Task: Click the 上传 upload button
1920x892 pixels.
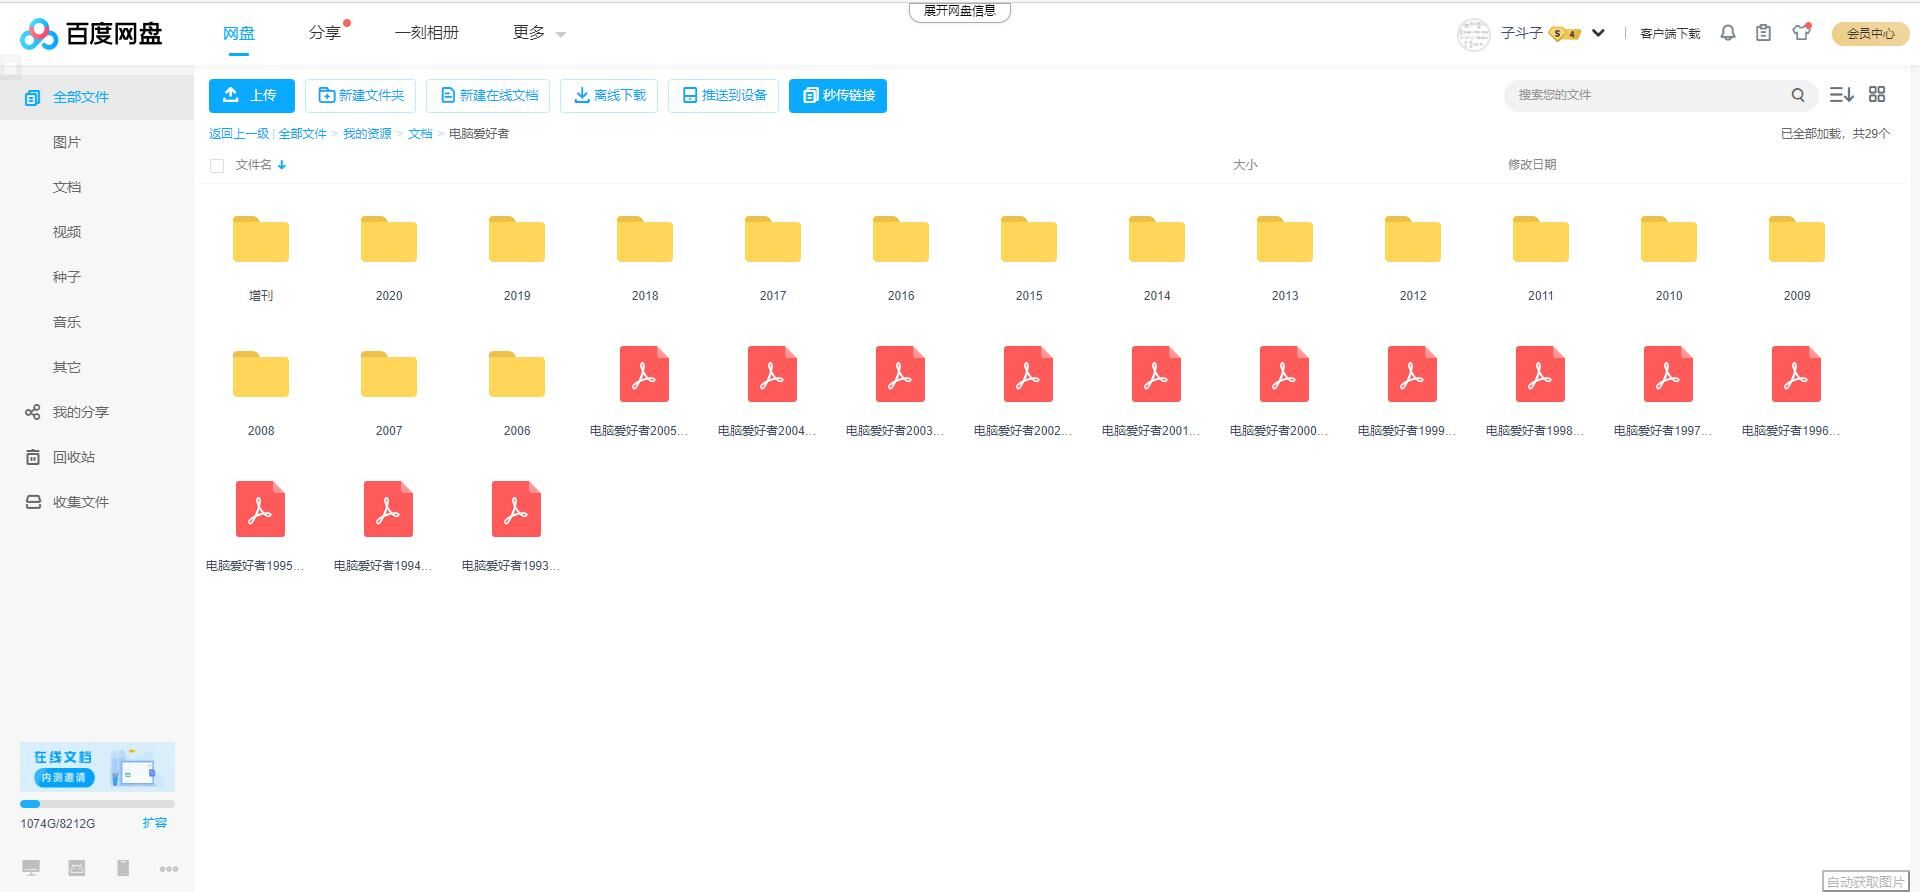Action: pos(251,95)
